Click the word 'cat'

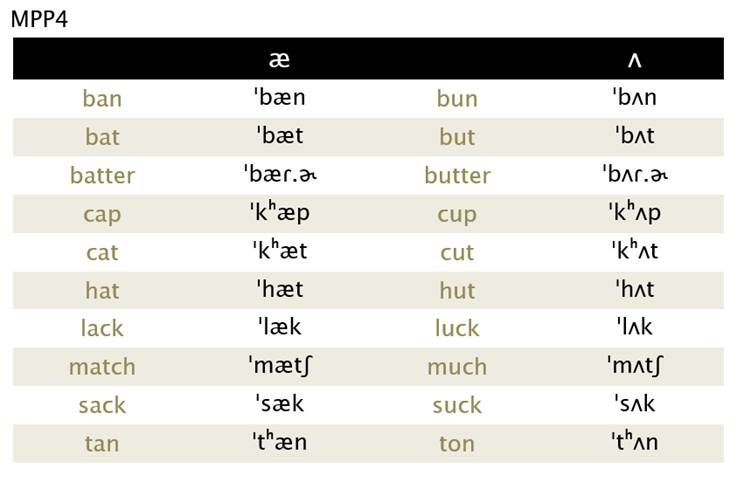click(102, 252)
